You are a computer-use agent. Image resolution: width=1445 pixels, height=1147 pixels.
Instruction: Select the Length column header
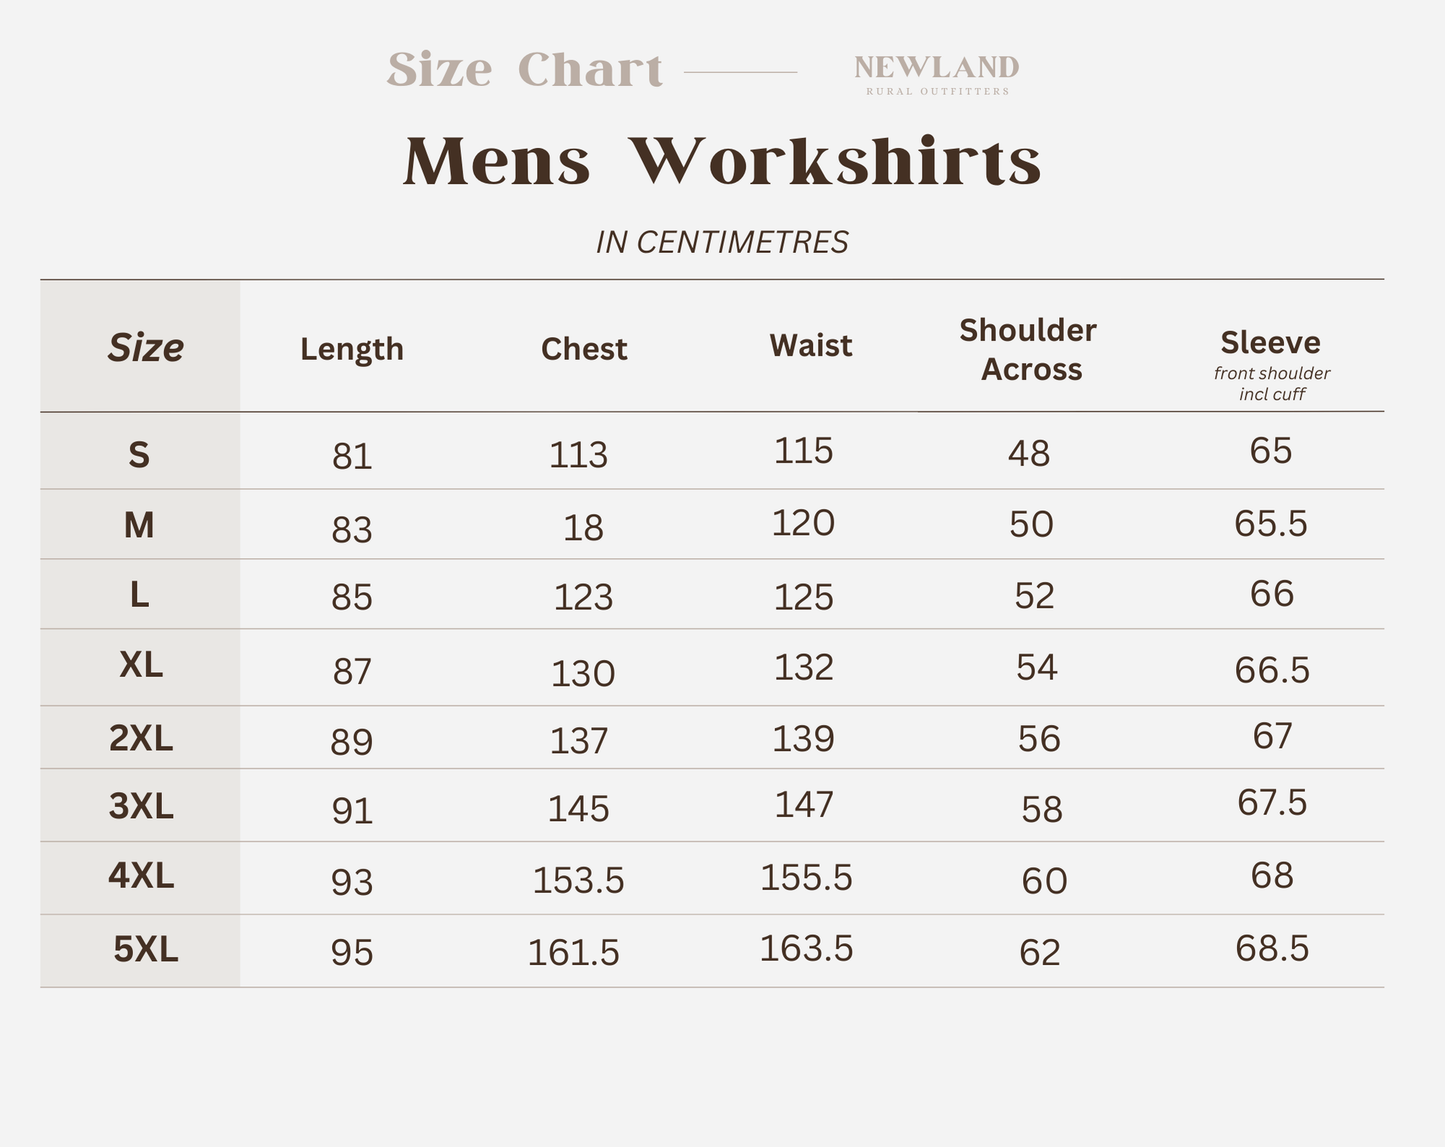click(x=352, y=349)
